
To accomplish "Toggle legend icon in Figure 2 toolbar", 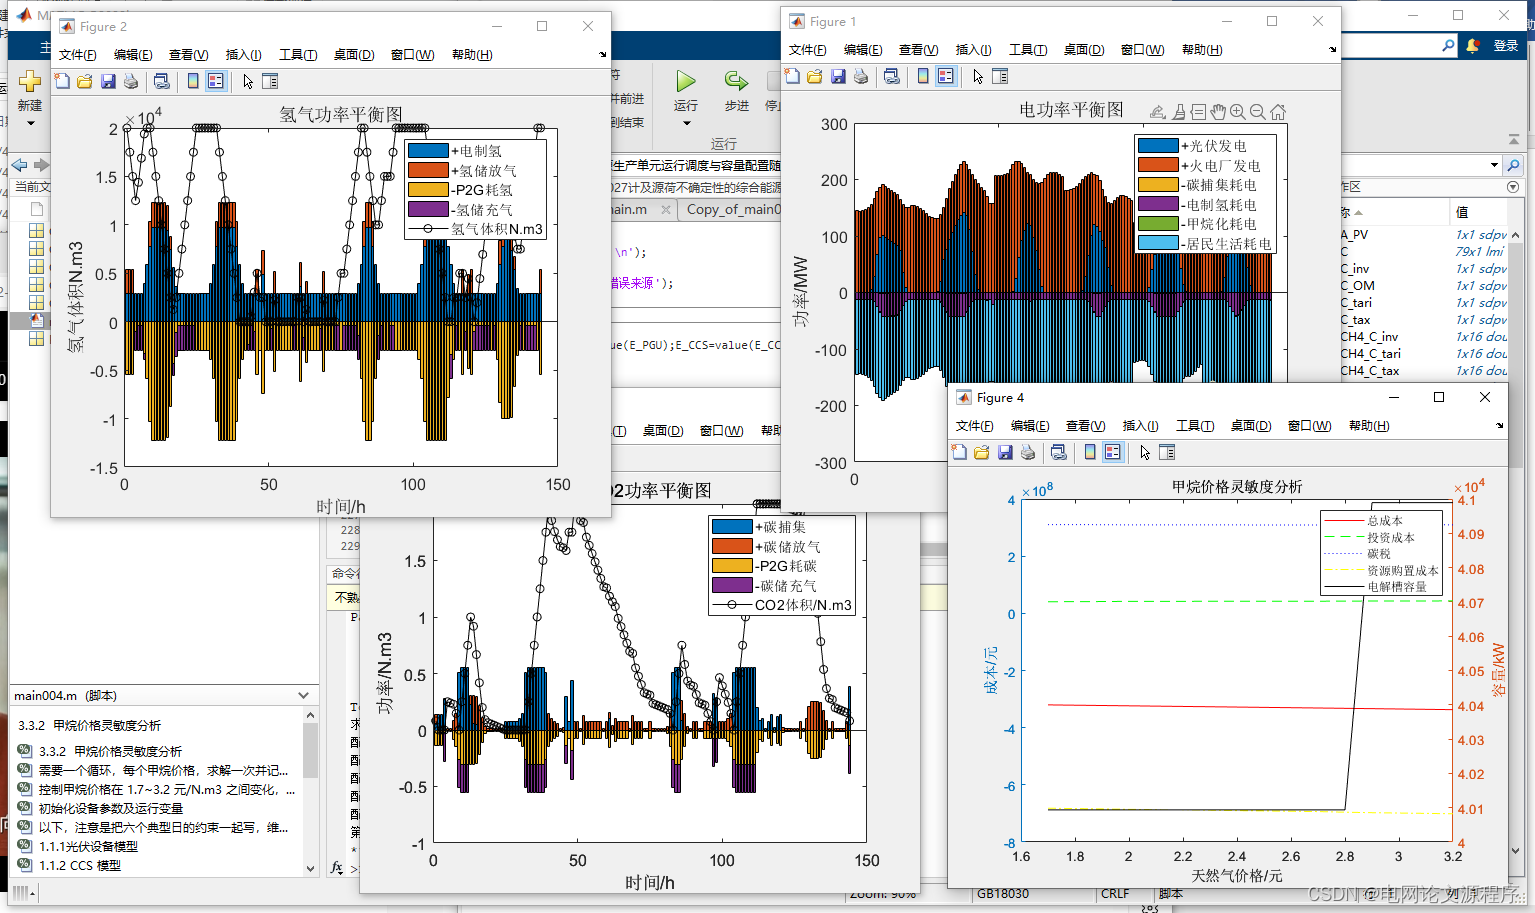I will pos(215,81).
